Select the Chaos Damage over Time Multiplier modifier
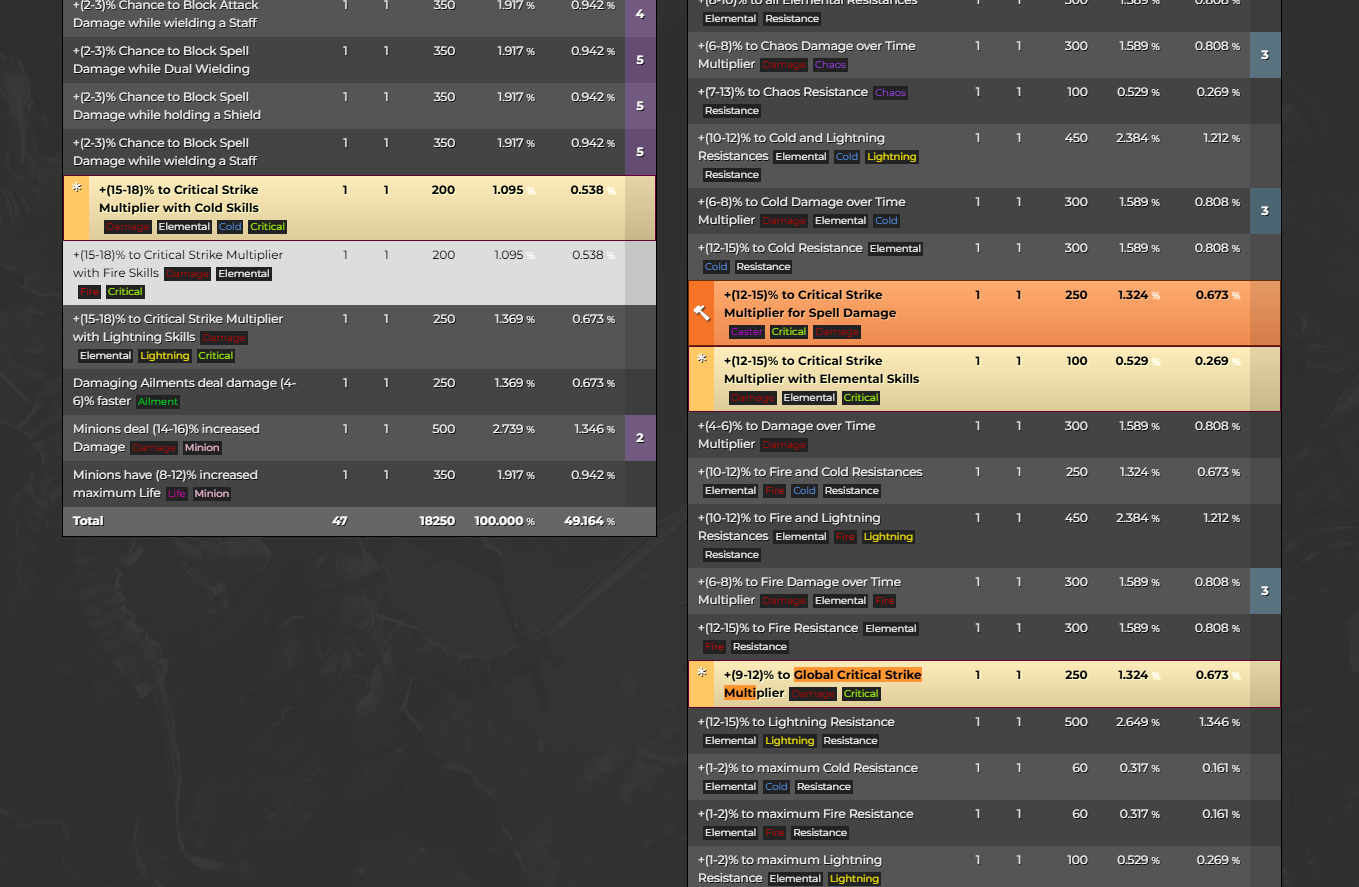The height and width of the screenshot is (887, 1359). [984, 55]
